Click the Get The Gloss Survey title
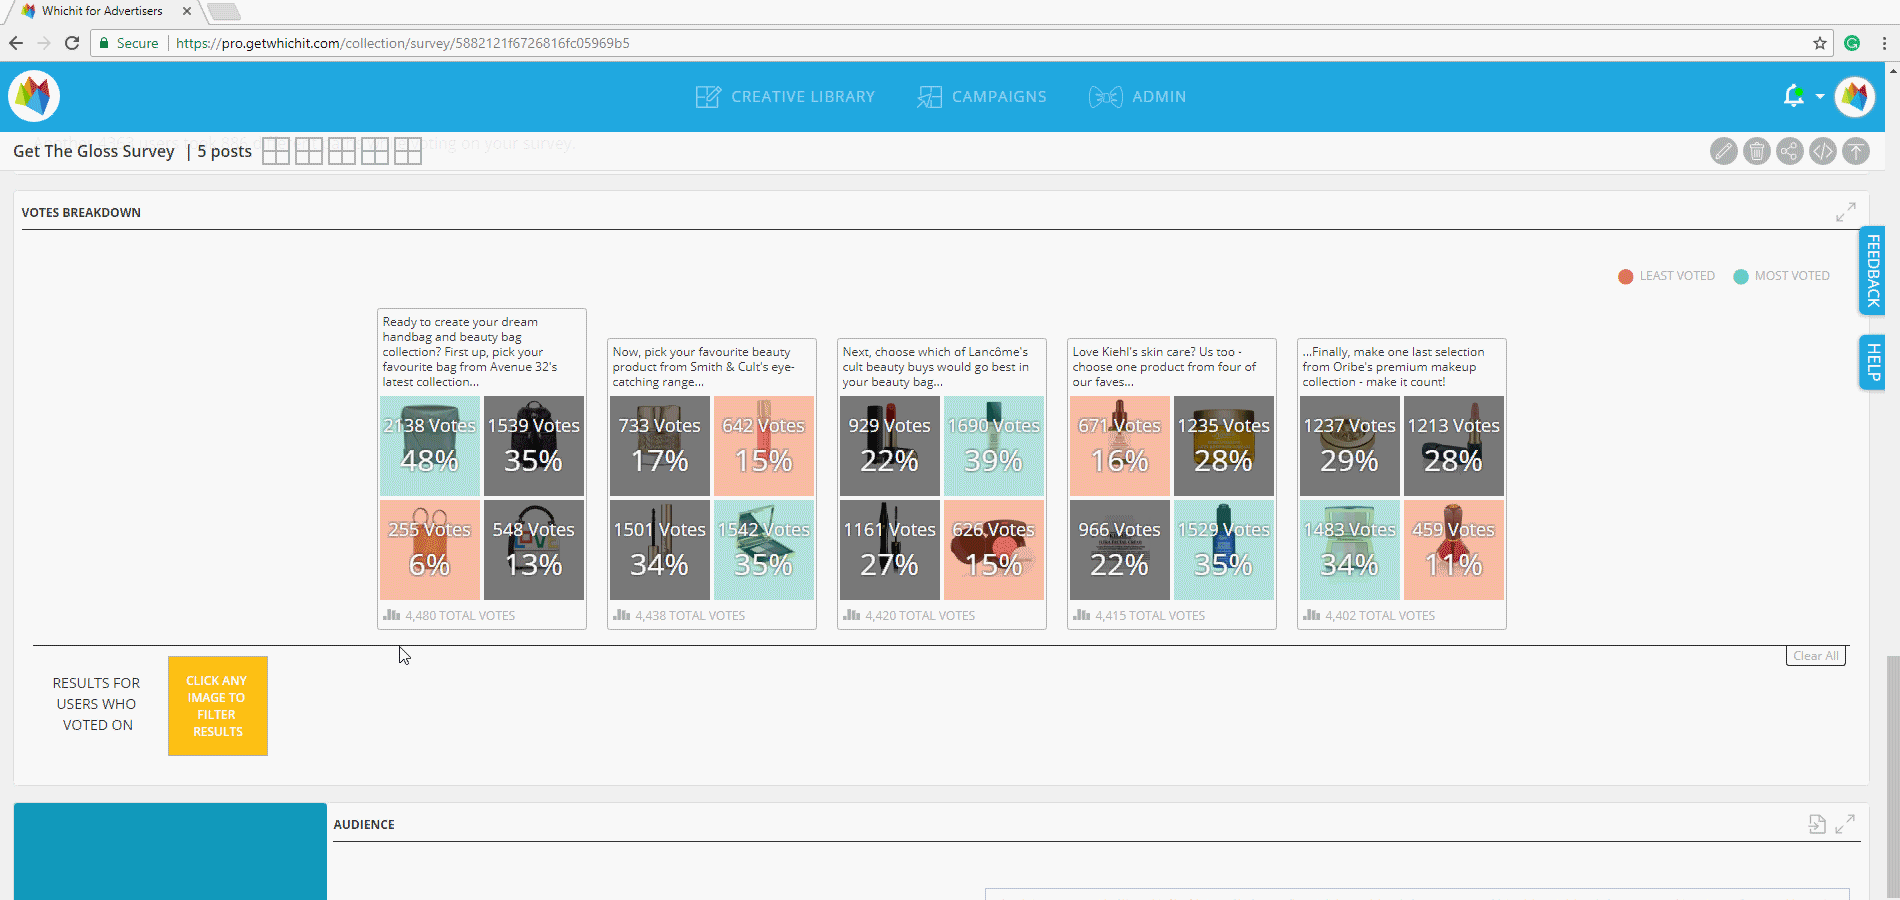Image resolution: width=1900 pixels, height=900 pixels. 94,151
